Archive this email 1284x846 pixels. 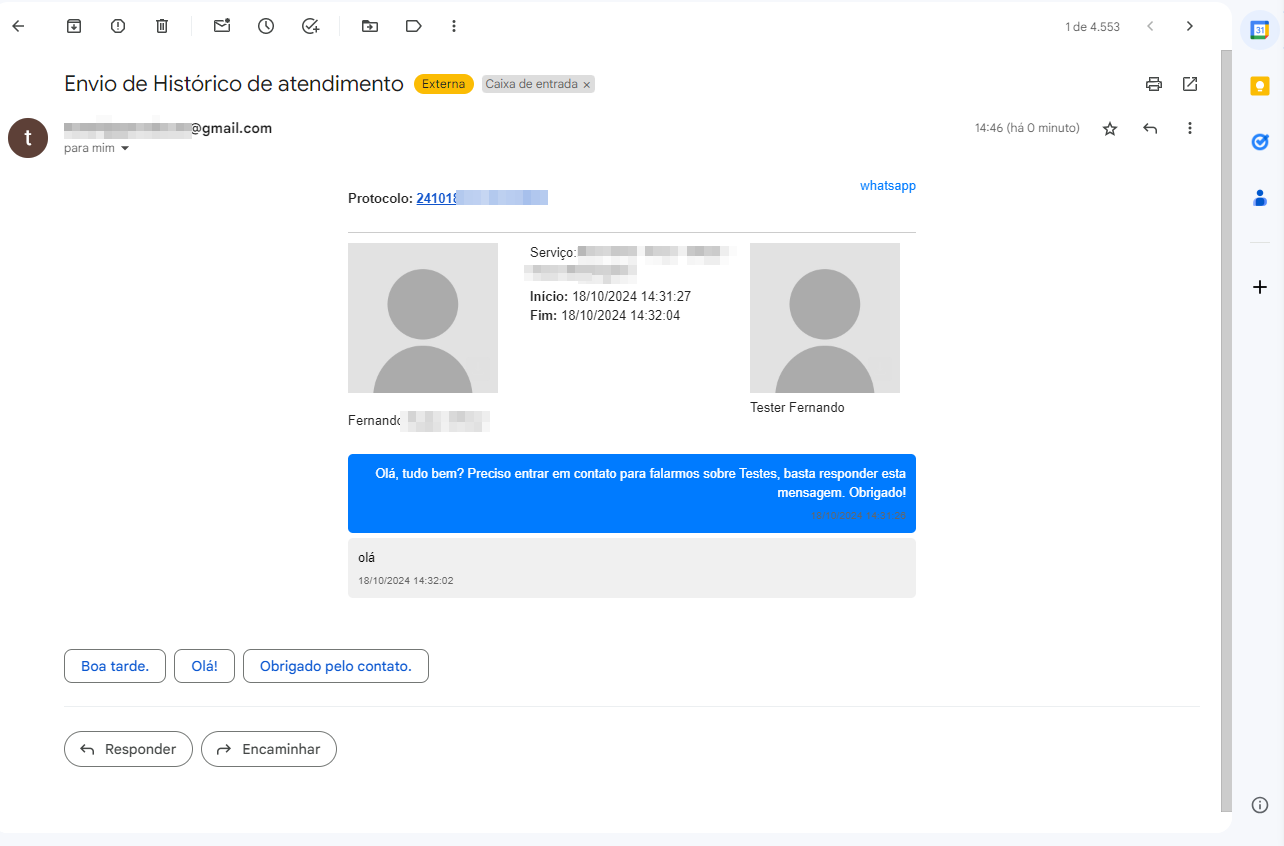click(74, 26)
